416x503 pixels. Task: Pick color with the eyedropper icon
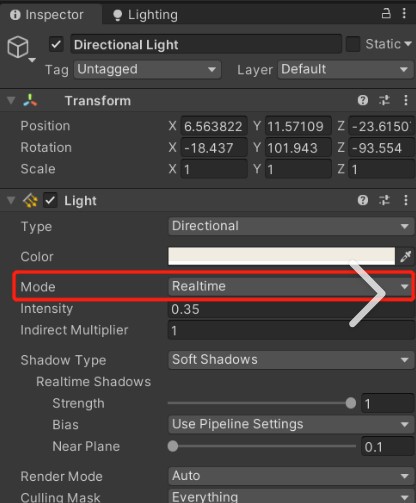coord(406,256)
